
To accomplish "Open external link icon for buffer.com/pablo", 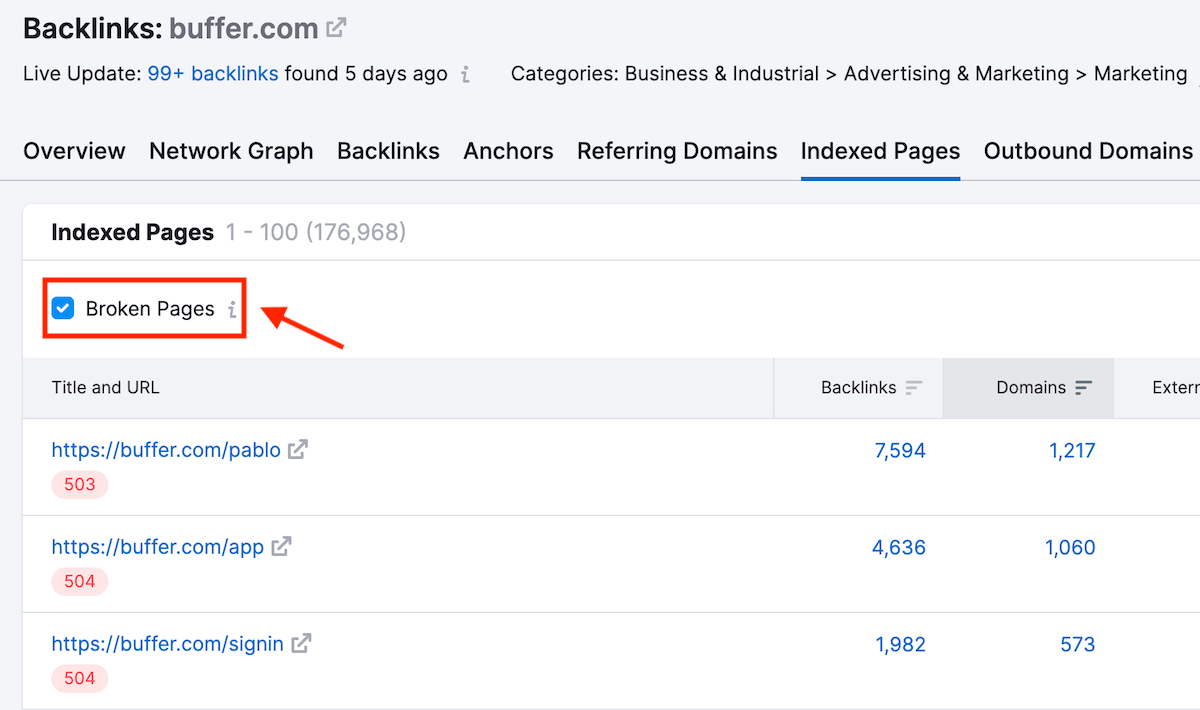I will pos(298,450).
